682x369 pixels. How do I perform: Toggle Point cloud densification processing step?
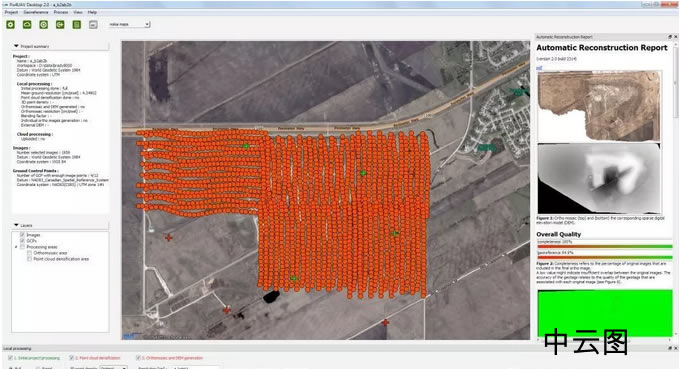[72, 358]
